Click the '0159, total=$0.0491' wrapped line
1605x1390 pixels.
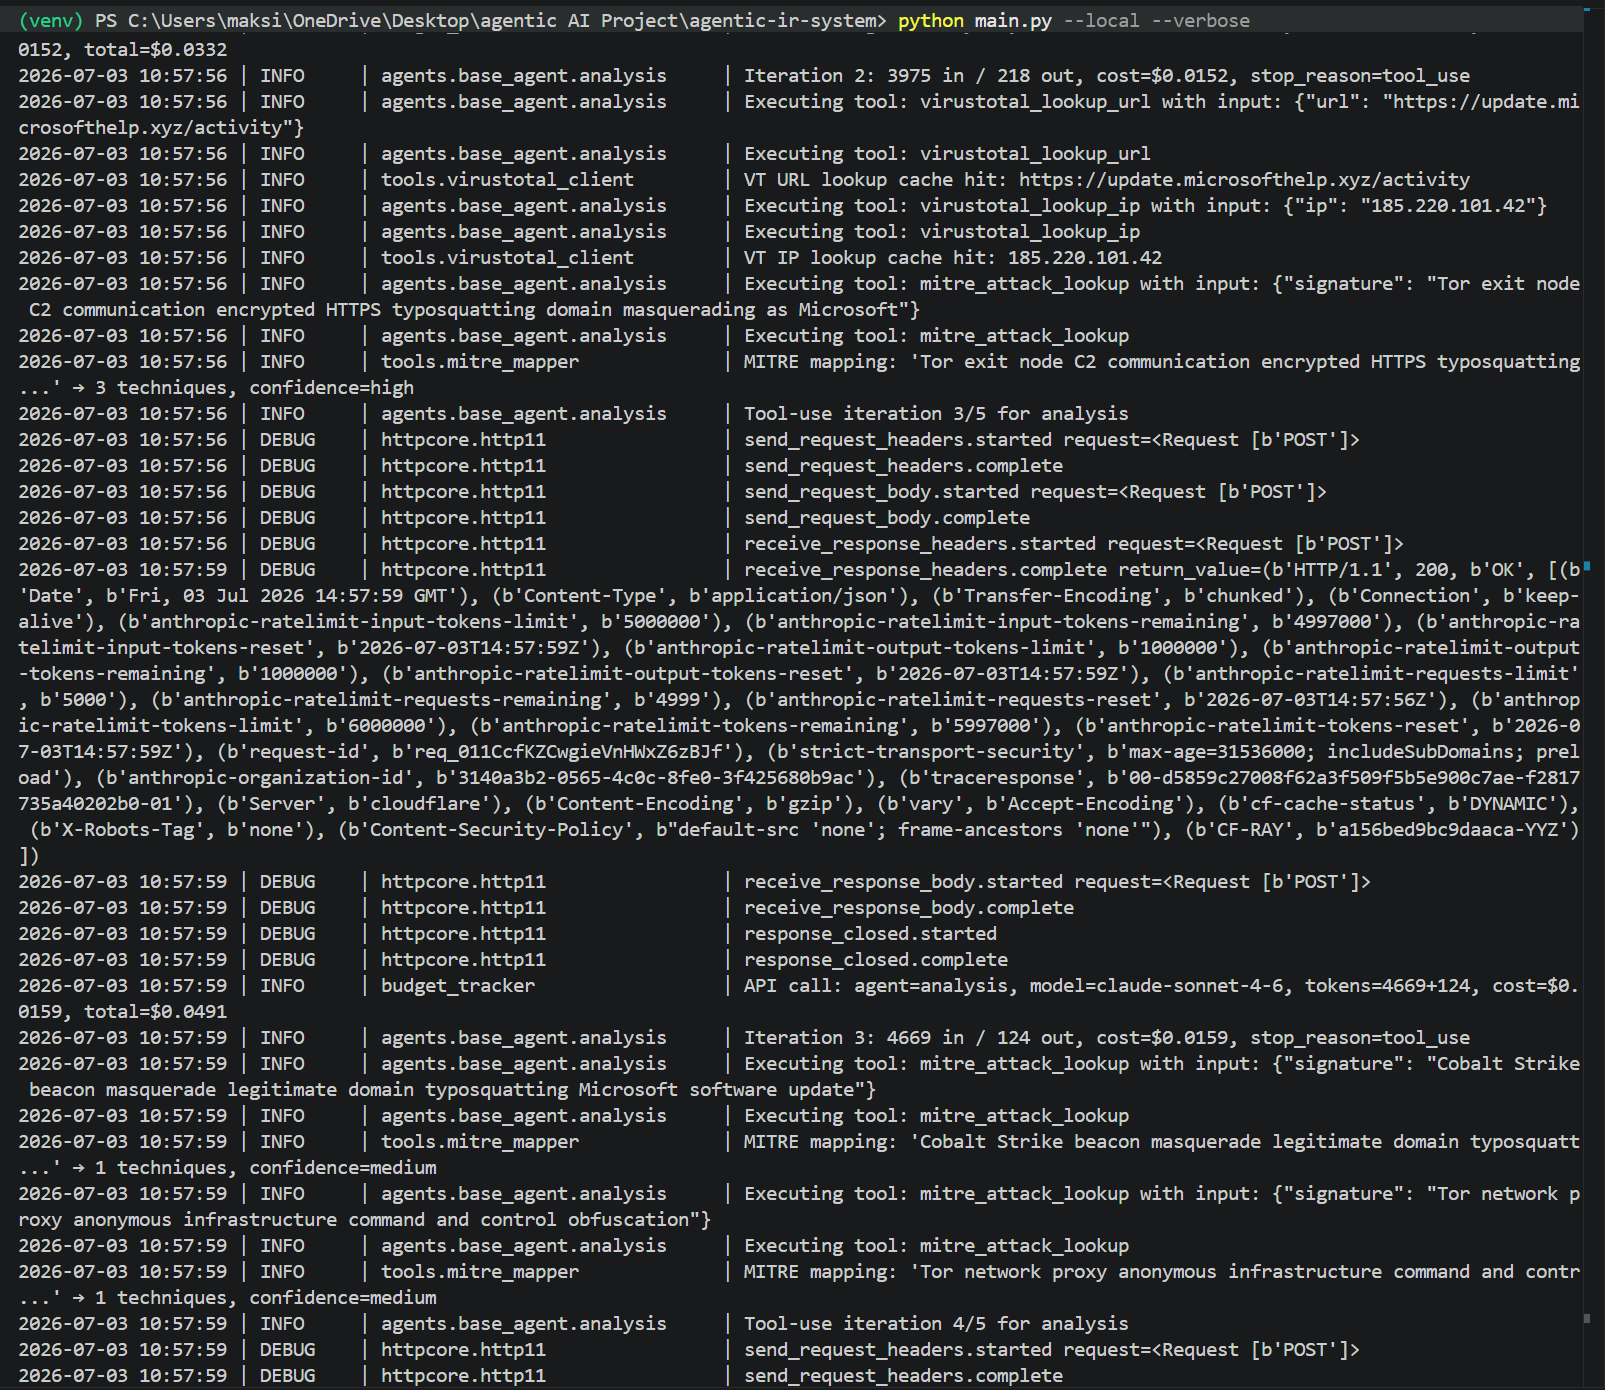[x=123, y=1011]
